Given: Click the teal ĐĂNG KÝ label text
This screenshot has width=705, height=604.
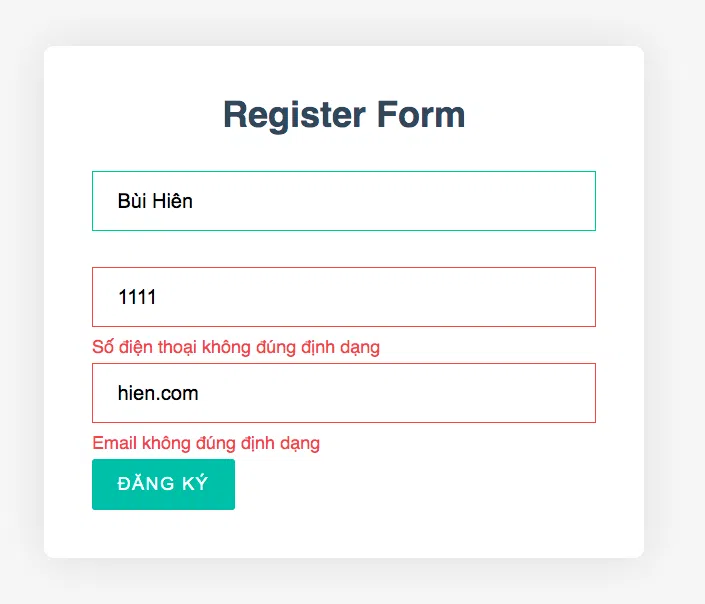Looking at the screenshot, I should tap(163, 483).
